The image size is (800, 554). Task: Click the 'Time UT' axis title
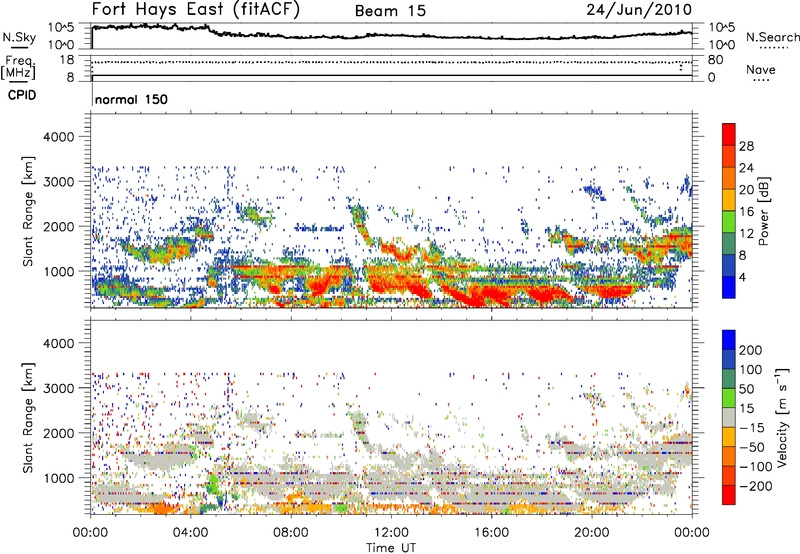tap(391, 547)
